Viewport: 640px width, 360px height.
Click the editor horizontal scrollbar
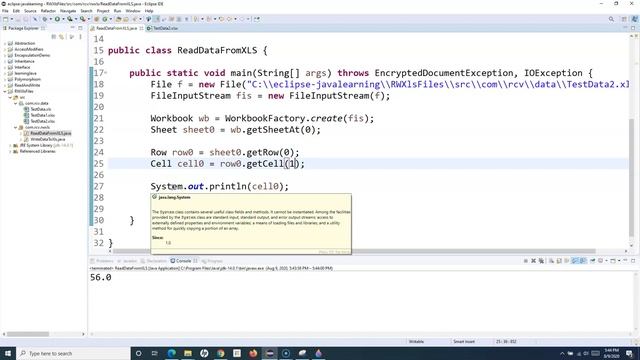[x=354, y=251]
